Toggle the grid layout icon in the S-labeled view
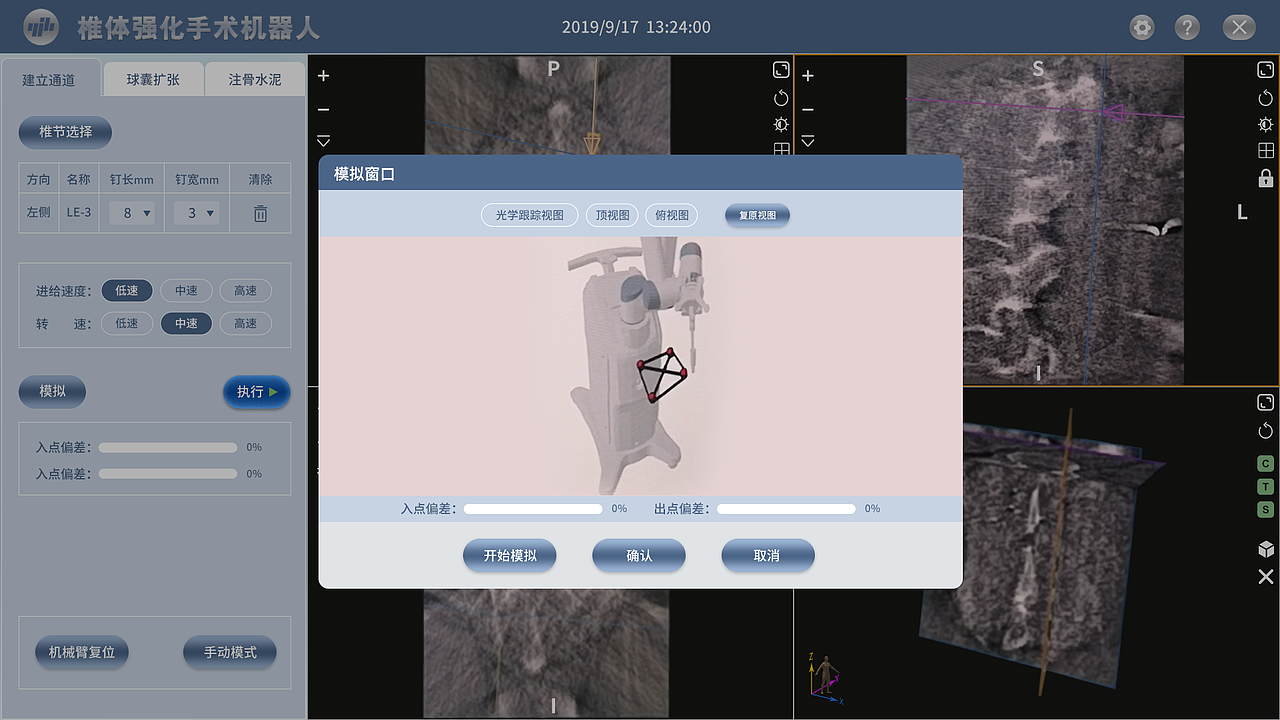This screenshot has height=720, width=1280. [x=1265, y=151]
